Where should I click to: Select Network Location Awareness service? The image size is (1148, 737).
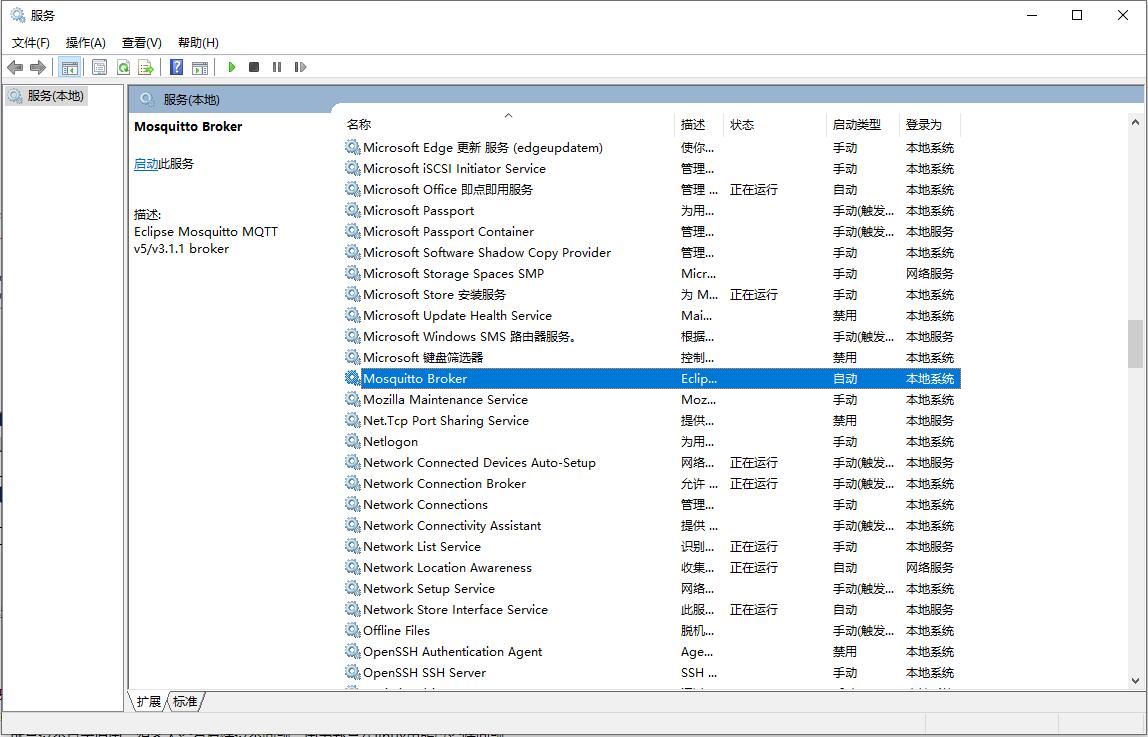click(652, 567)
